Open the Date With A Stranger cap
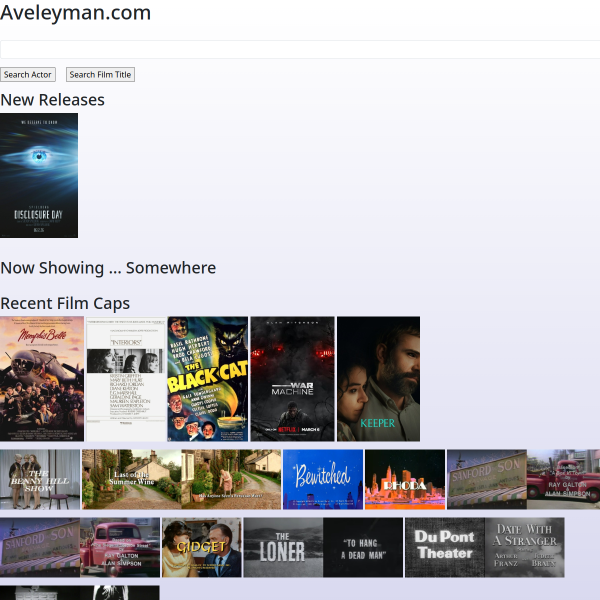 coord(525,547)
